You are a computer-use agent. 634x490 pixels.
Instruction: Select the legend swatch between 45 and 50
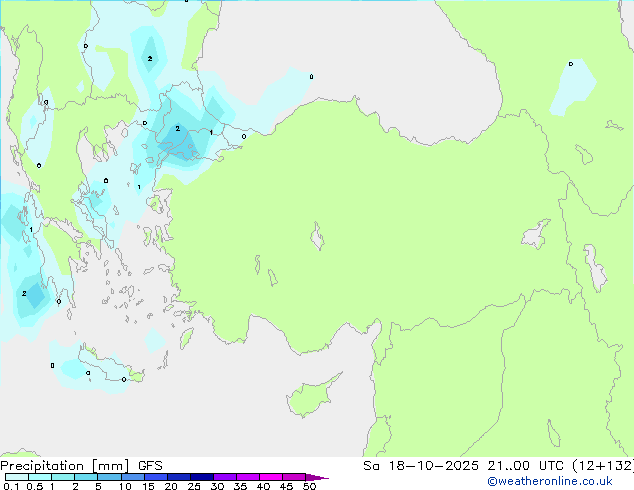[294, 477]
